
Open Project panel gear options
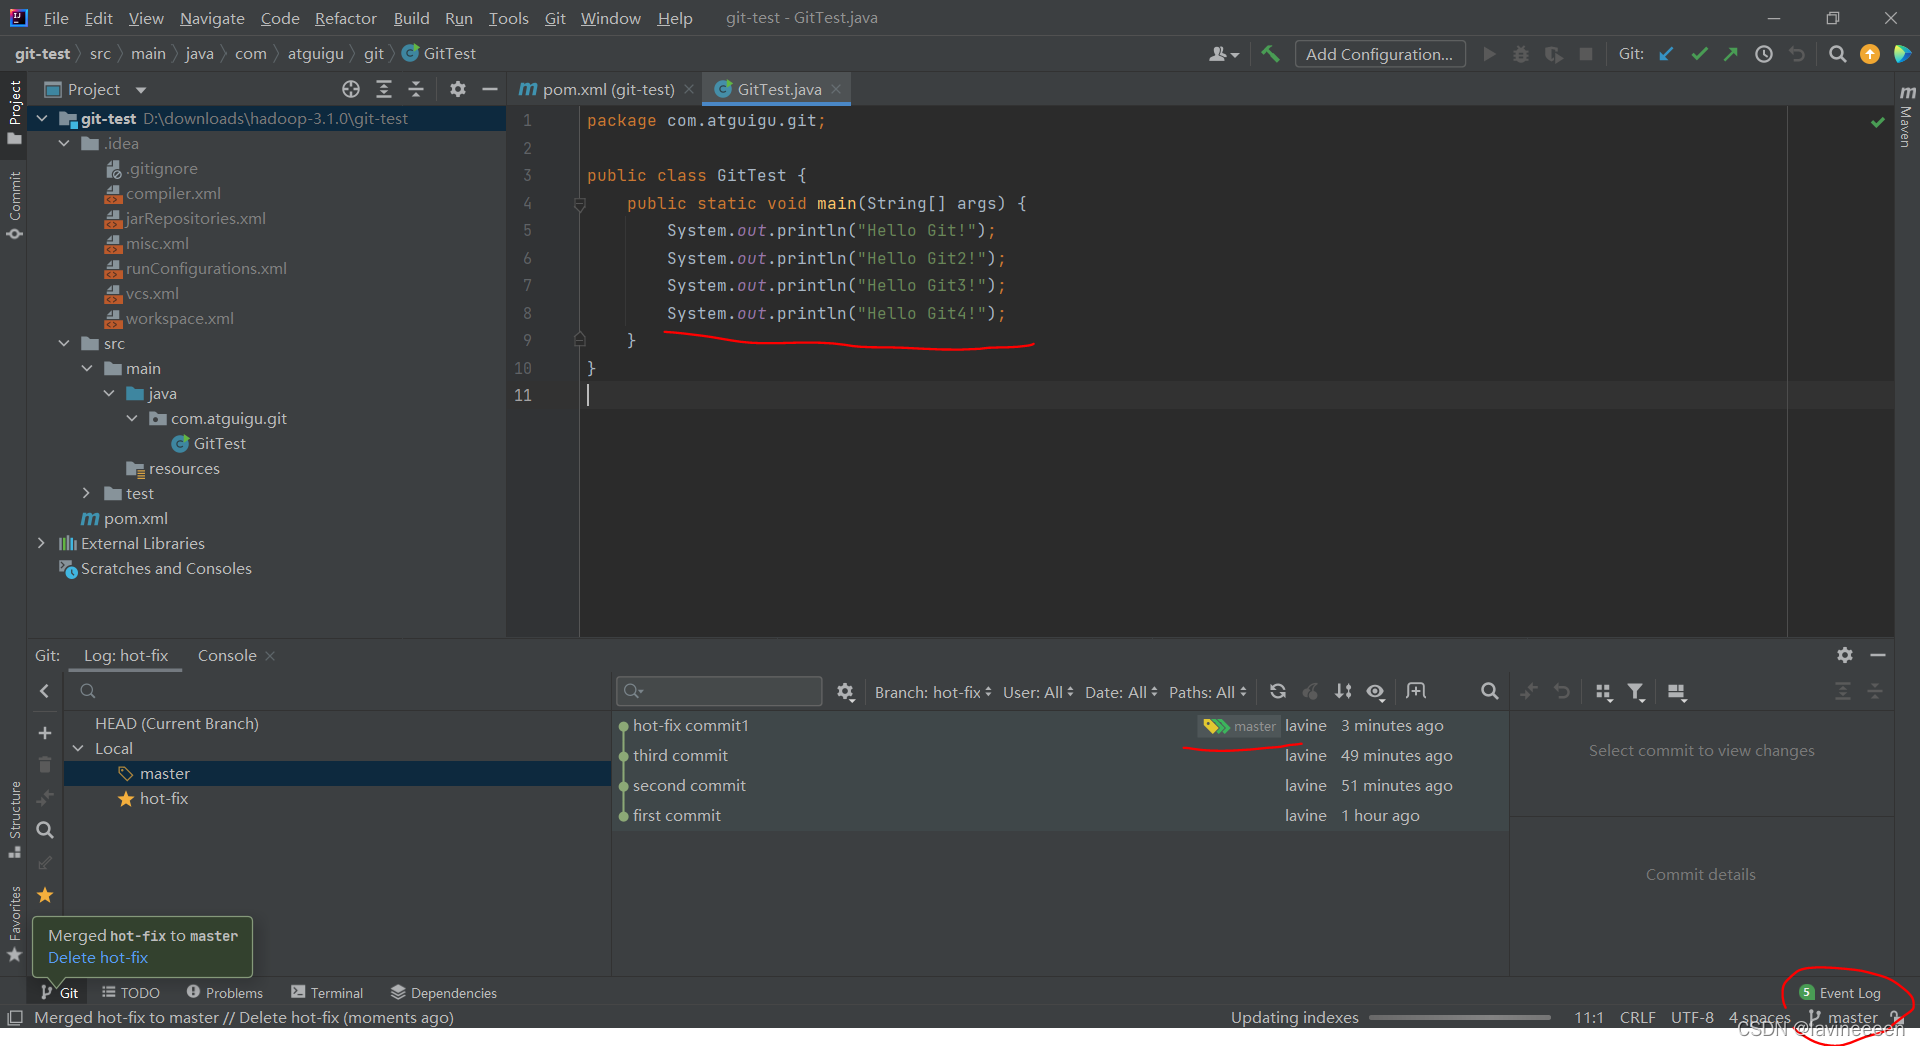(458, 90)
